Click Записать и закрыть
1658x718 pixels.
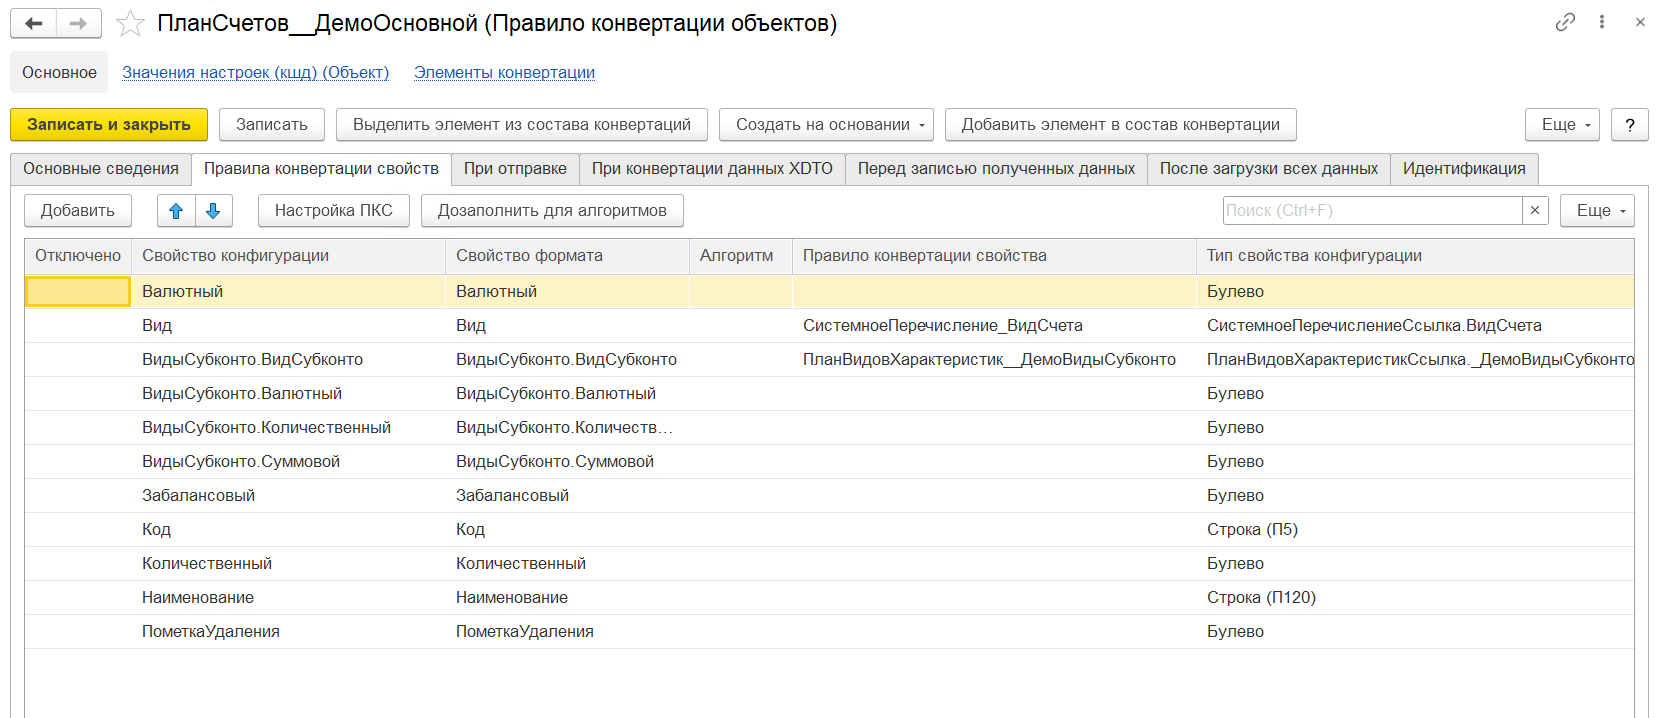pyautogui.click(x=109, y=125)
